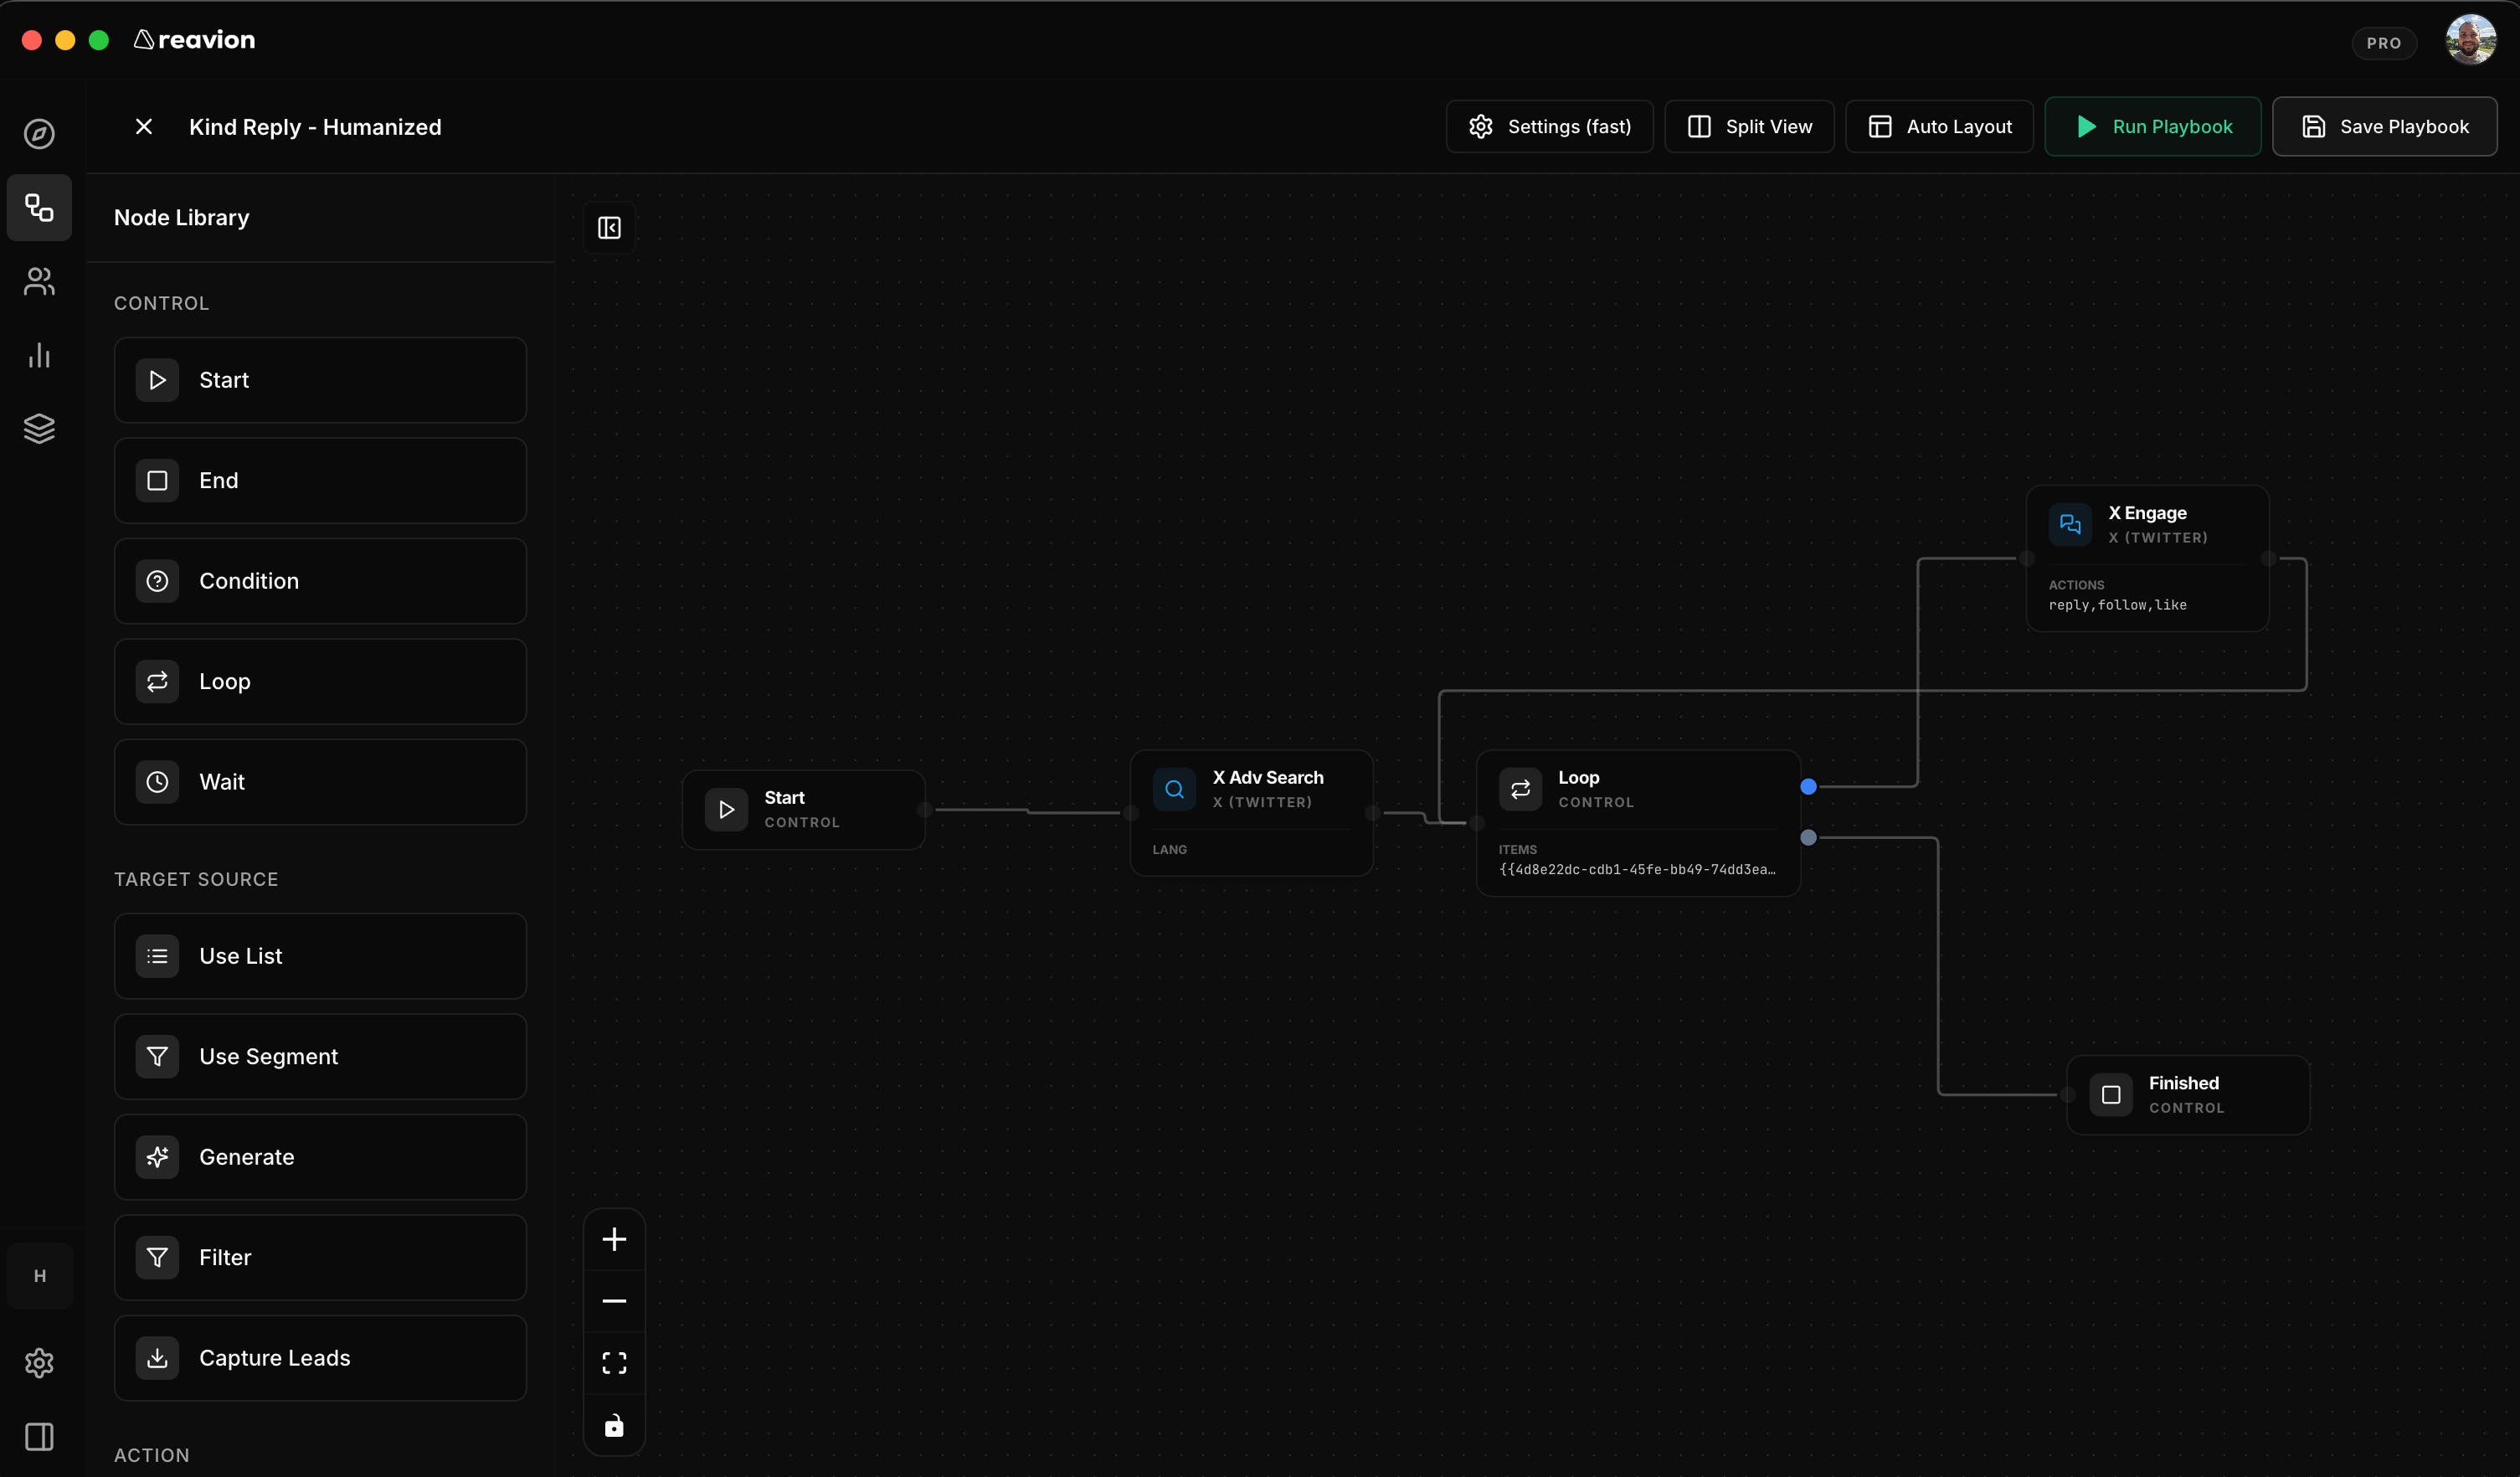Click Run Playbook button

tap(2153, 127)
